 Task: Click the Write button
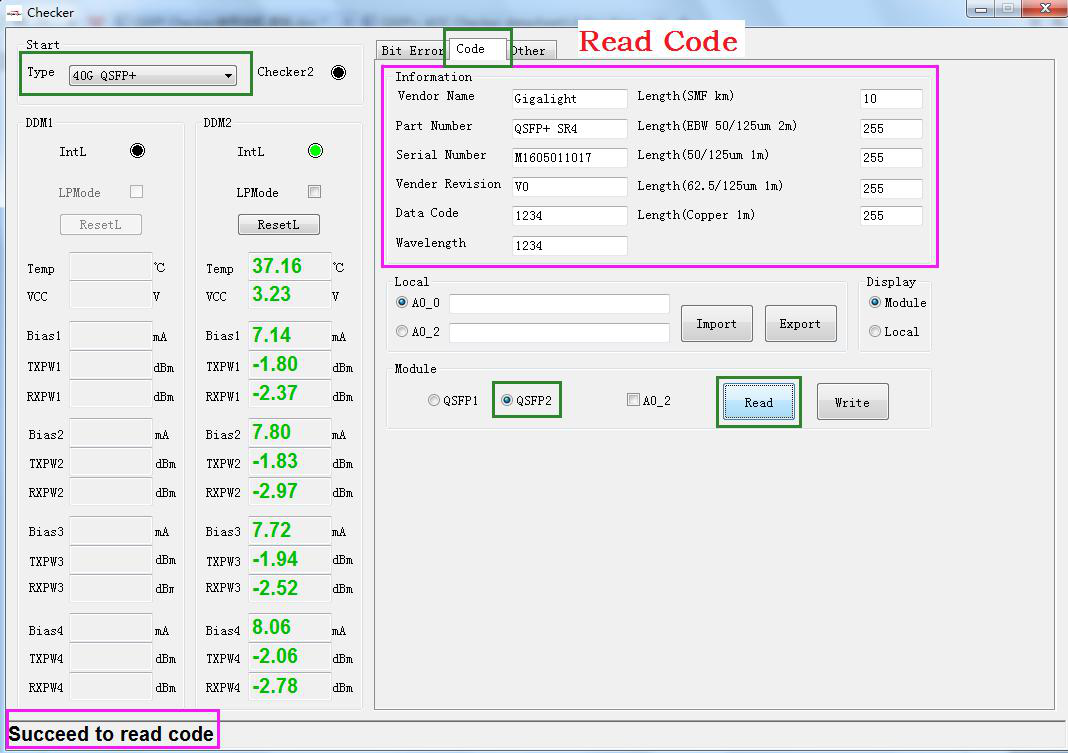click(x=853, y=402)
